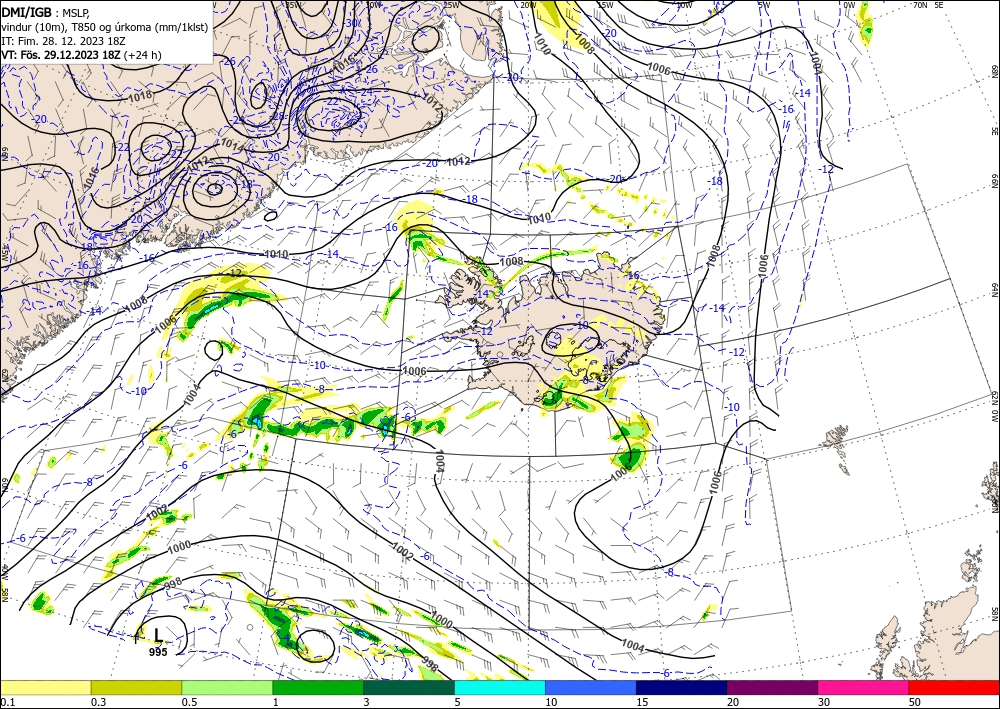Screen dimensions: 1000x709
Task: Click the "70N" latitude label at top right
Action: tap(920, 5)
